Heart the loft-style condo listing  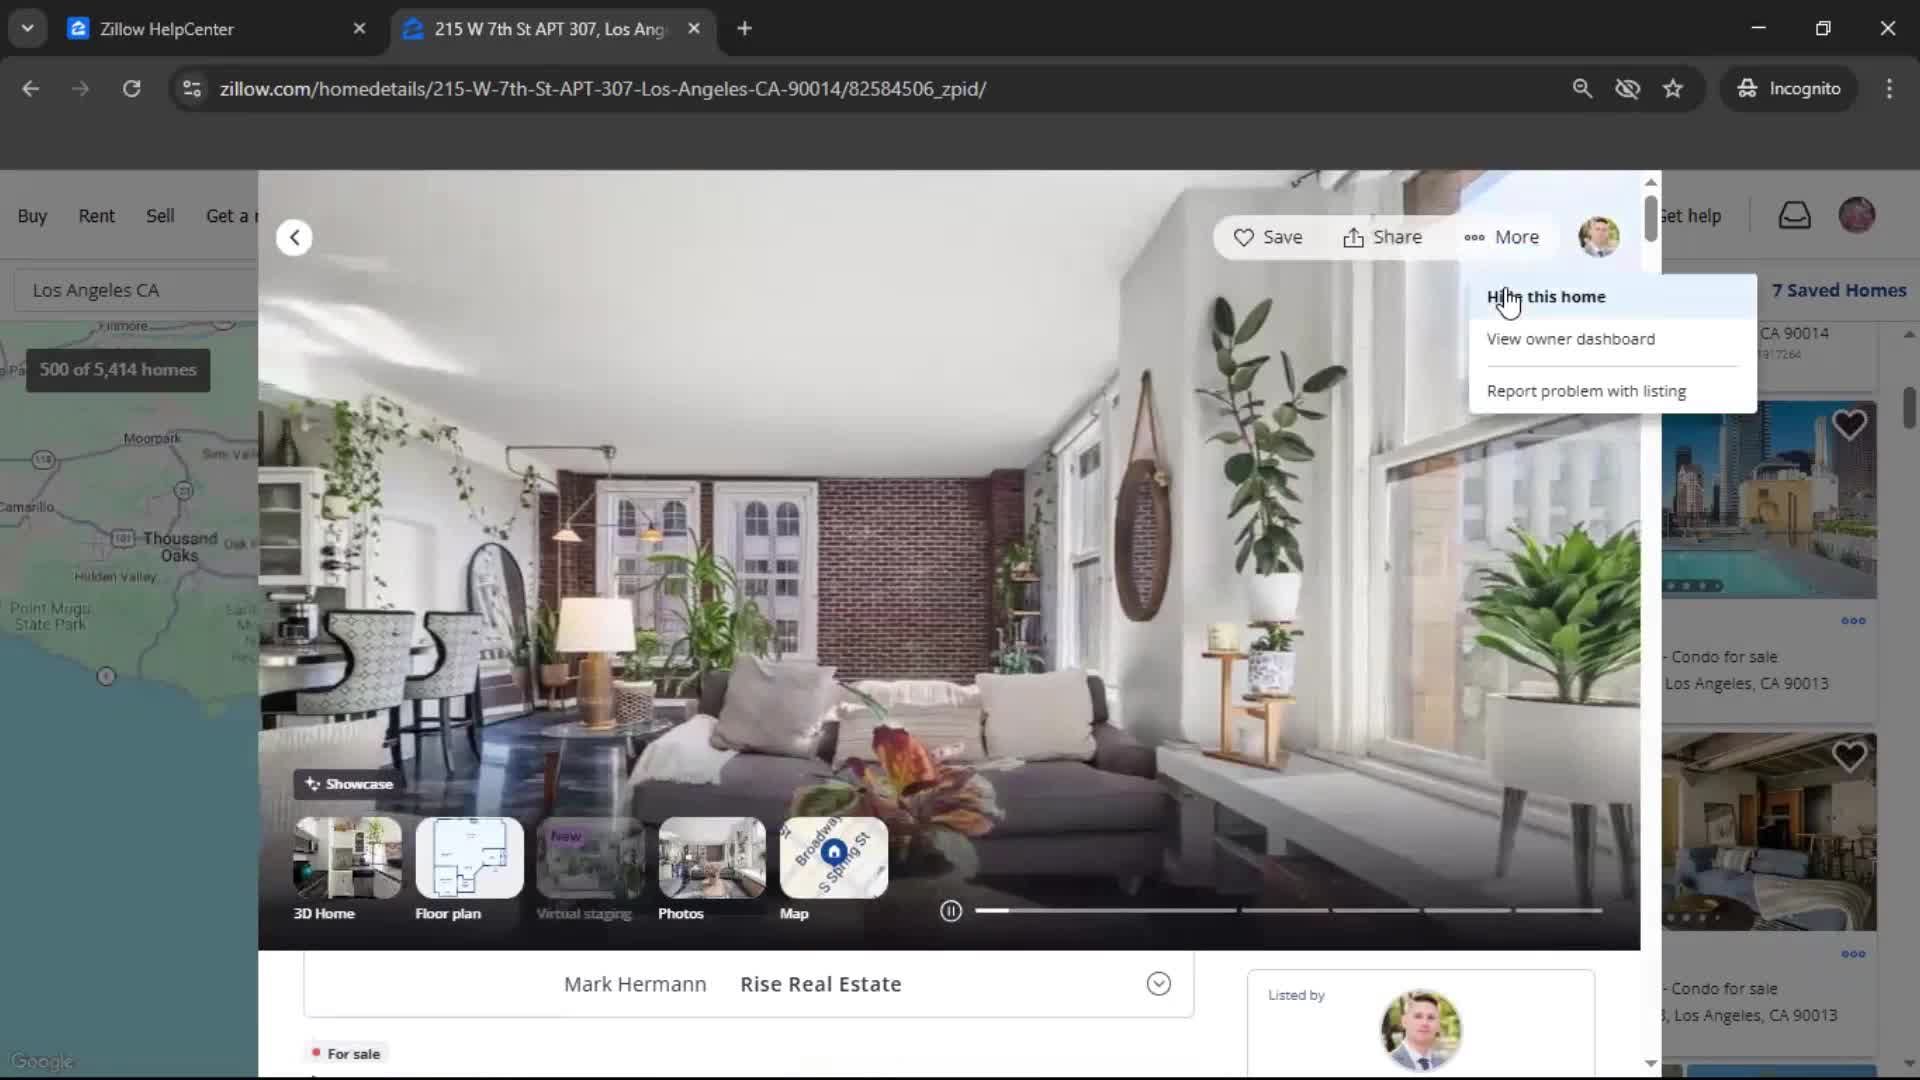1848,755
